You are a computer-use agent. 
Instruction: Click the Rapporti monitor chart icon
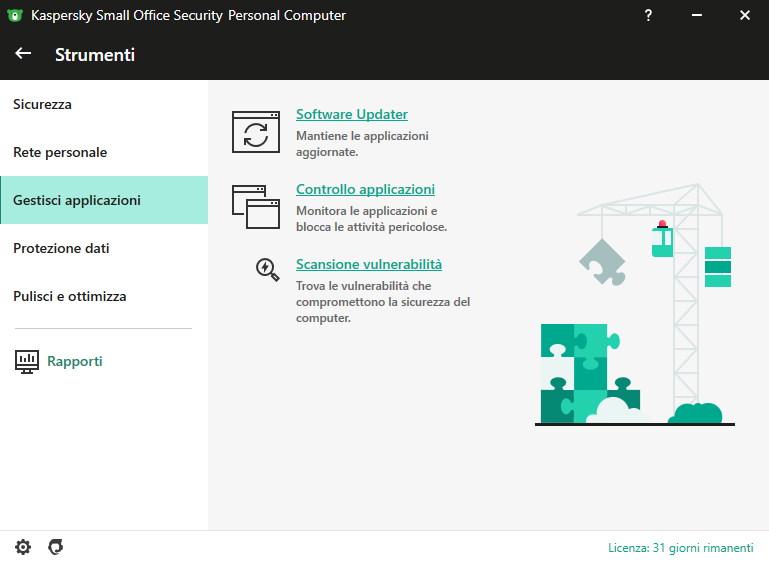pyautogui.click(x=26, y=361)
